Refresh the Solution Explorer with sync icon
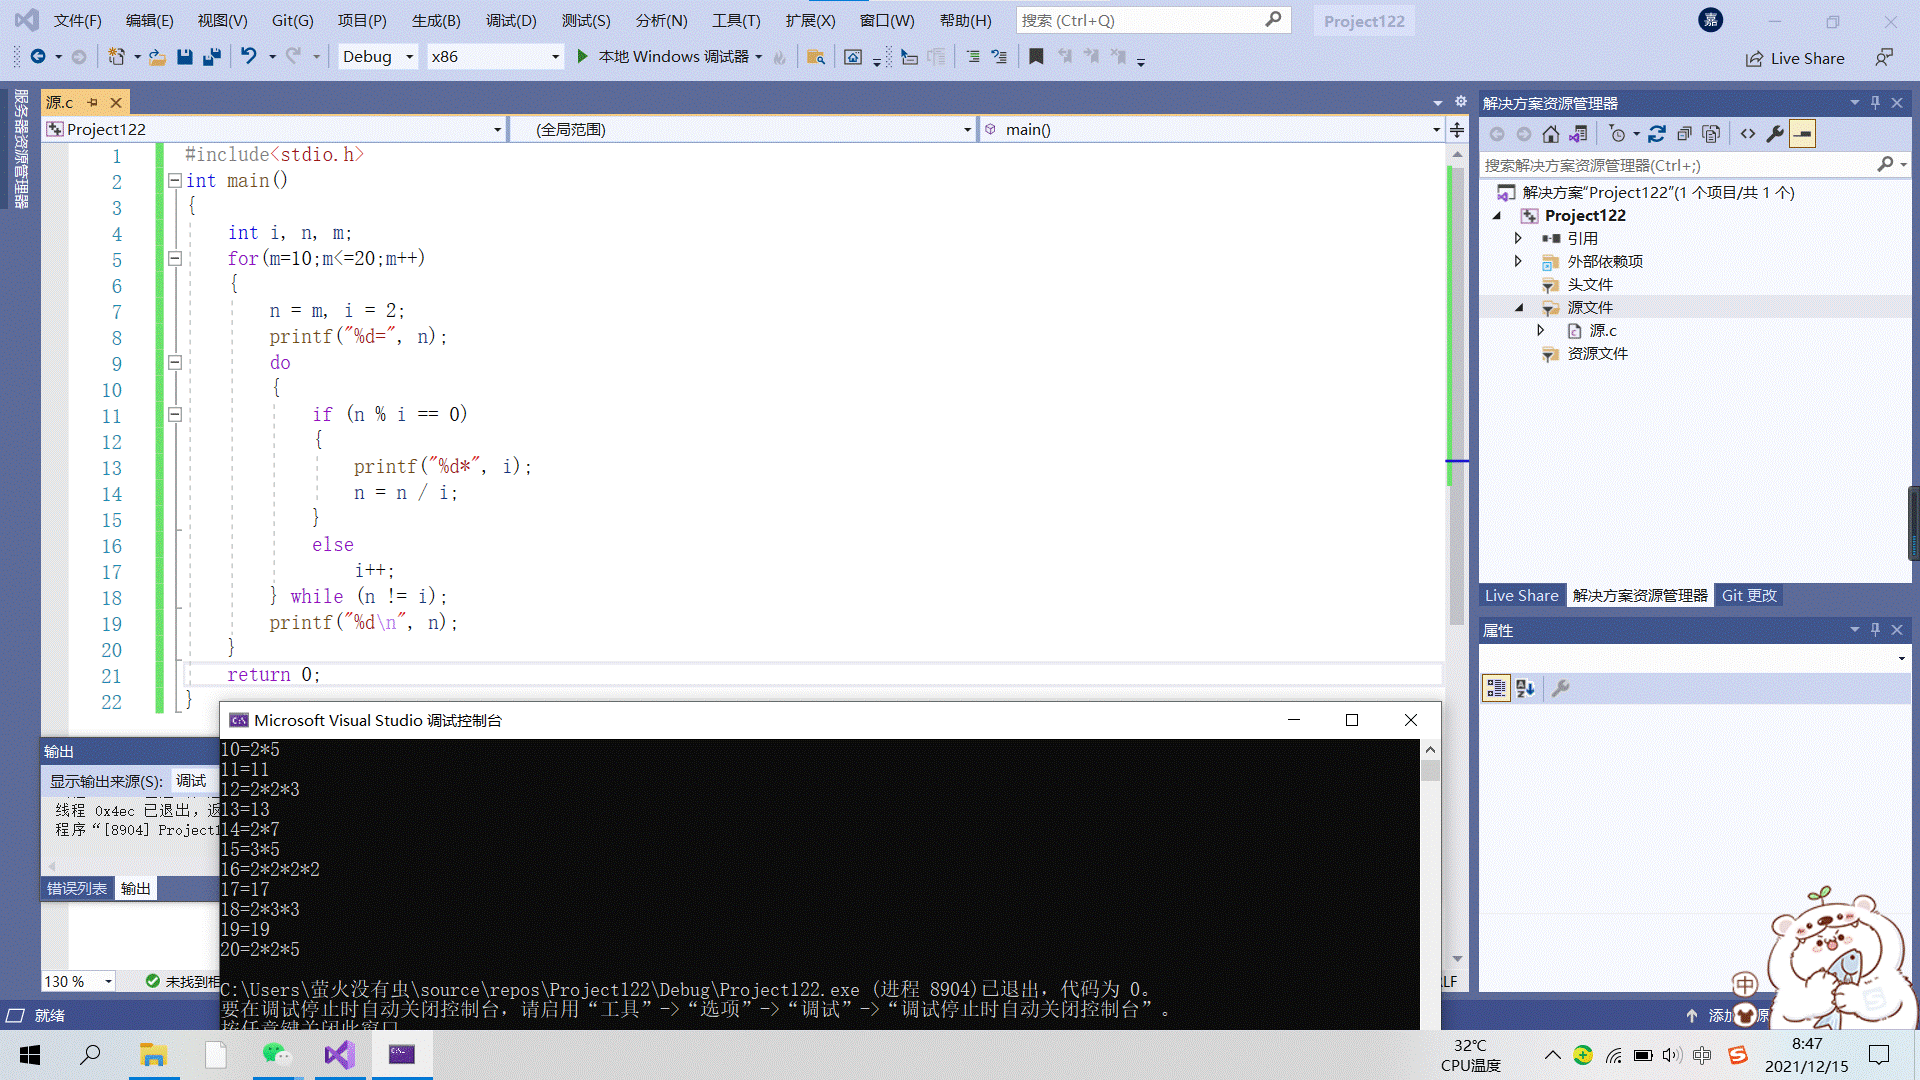 click(1657, 134)
